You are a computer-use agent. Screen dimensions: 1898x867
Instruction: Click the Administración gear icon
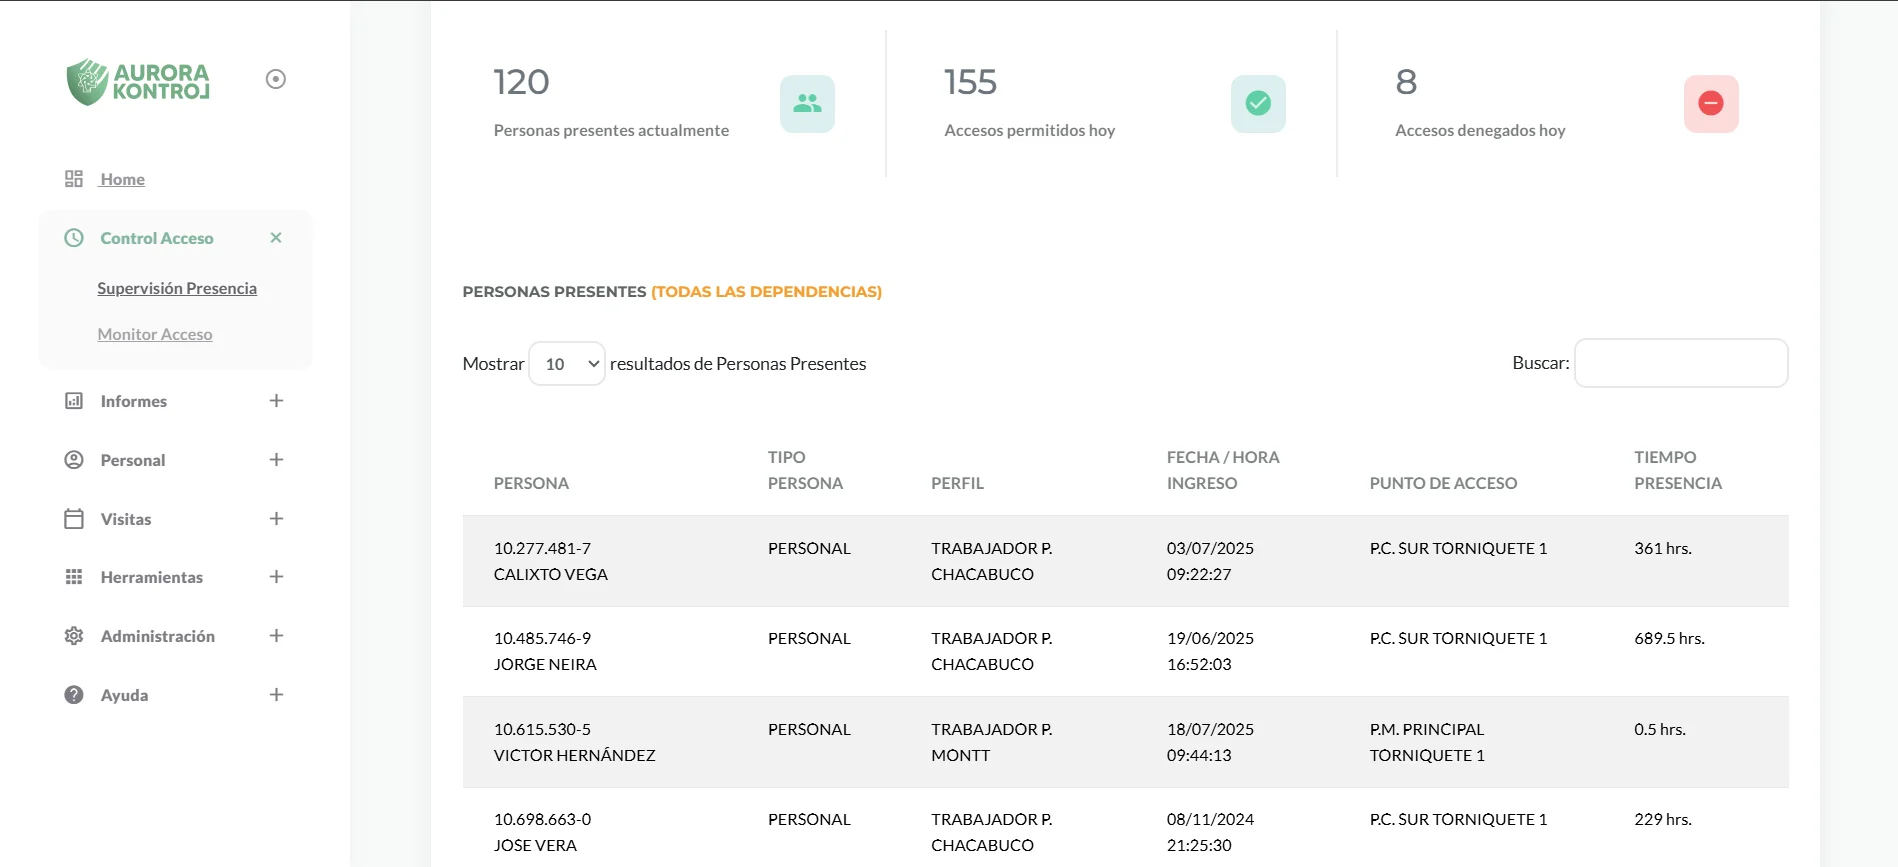pyautogui.click(x=74, y=636)
